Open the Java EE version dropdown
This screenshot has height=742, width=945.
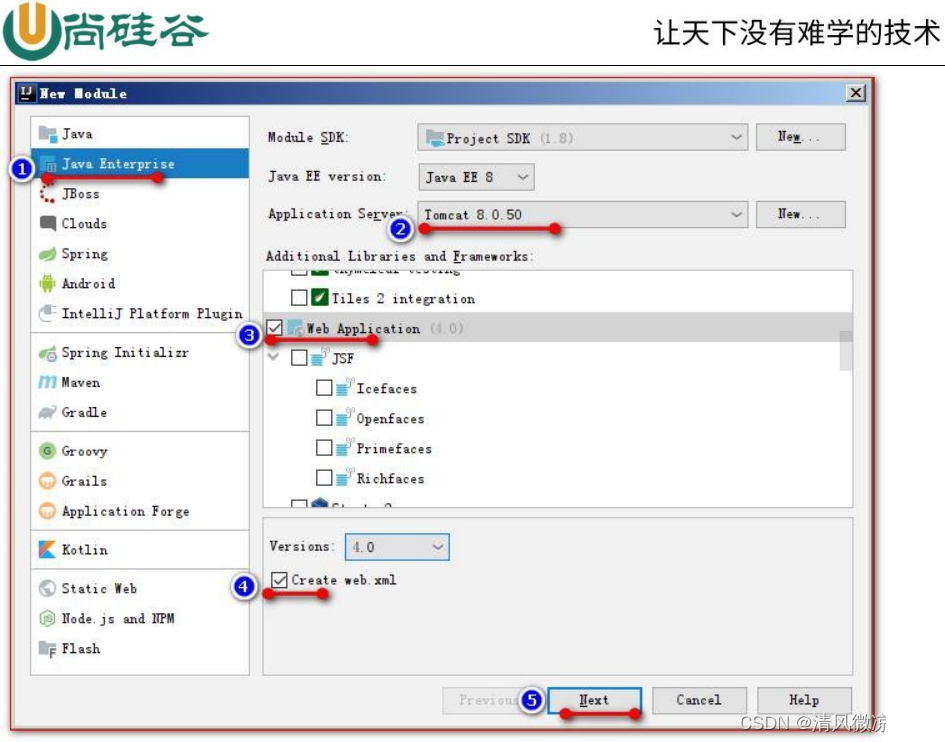click(x=476, y=177)
